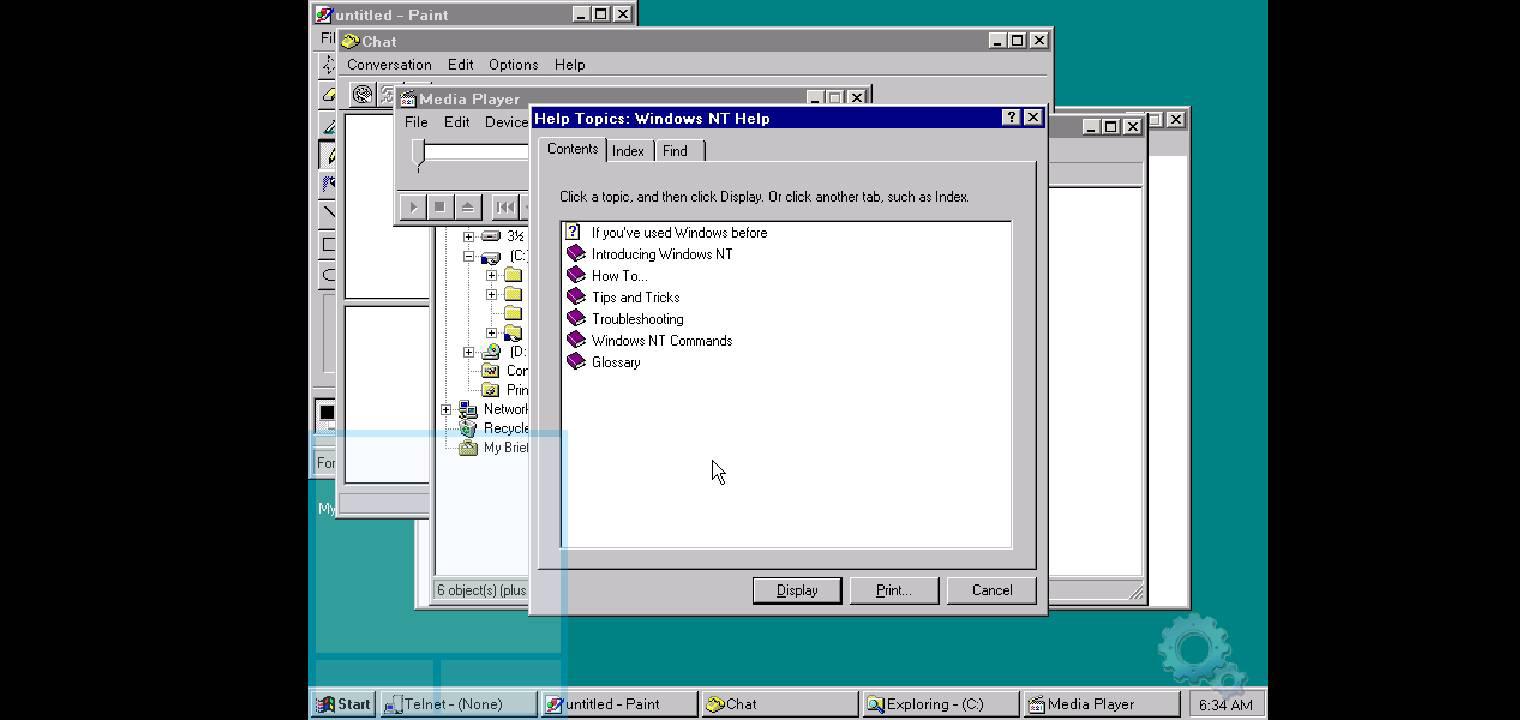This screenshot has height=720, width=1520.
Task: Click the Previous Mark button in Media Player
Action: (x=505, y=207)
